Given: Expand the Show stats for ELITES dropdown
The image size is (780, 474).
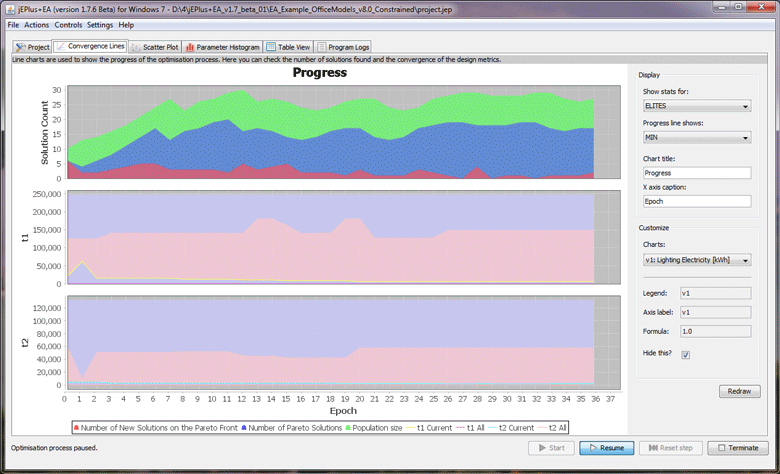Looking at the screenshot, I should [x=696, y=106].
